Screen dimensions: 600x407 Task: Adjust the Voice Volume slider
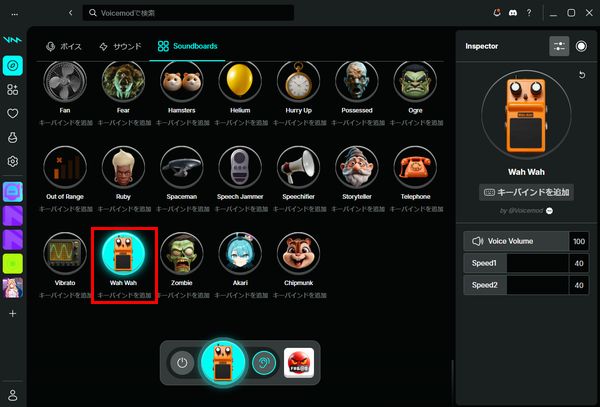[526, 241]
